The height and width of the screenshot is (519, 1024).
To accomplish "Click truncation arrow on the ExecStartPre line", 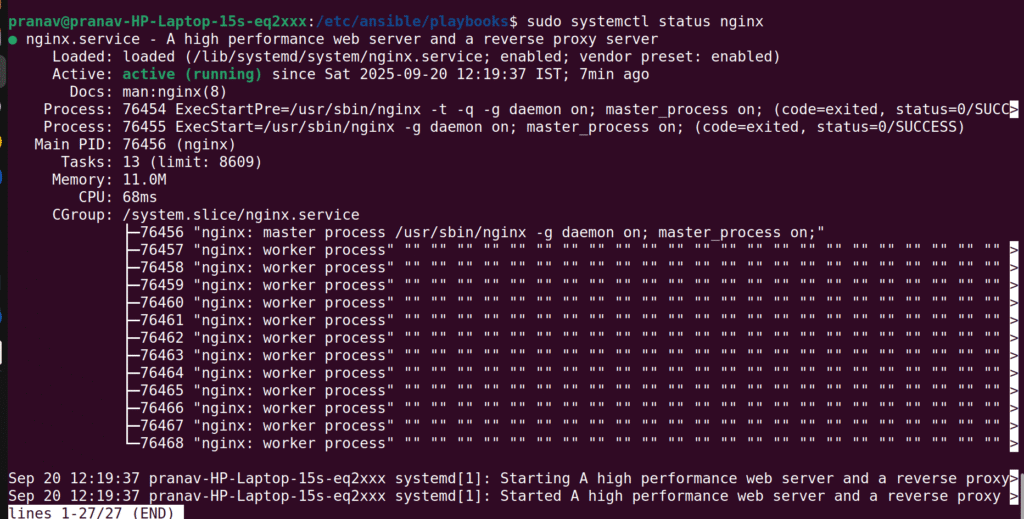I will (1014, 110).
